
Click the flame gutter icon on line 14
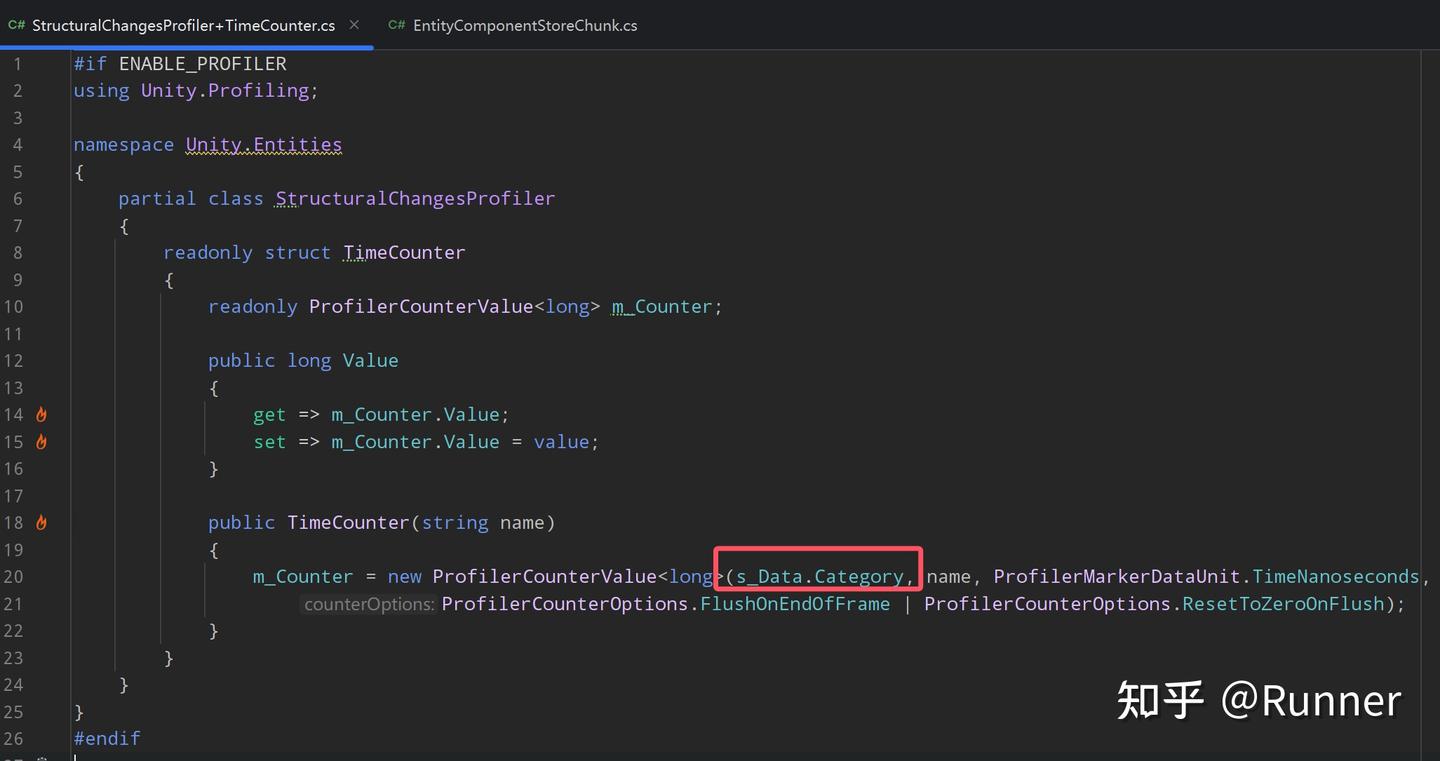pyautogui.click(x=42, y=414)
